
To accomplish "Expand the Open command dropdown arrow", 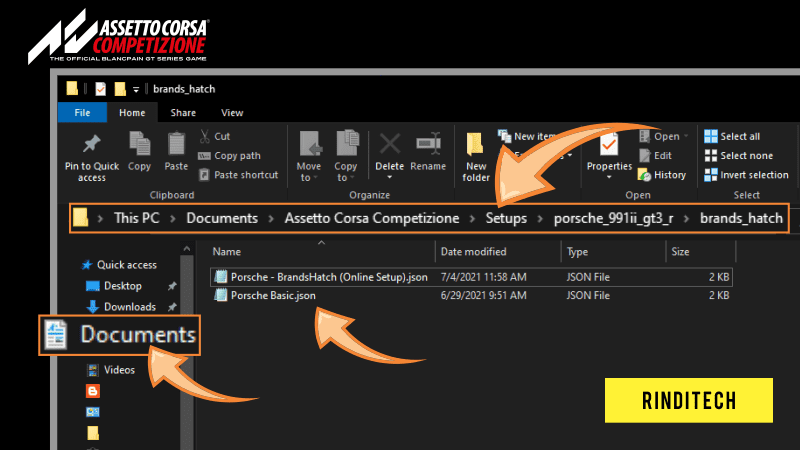I will 686,136.
